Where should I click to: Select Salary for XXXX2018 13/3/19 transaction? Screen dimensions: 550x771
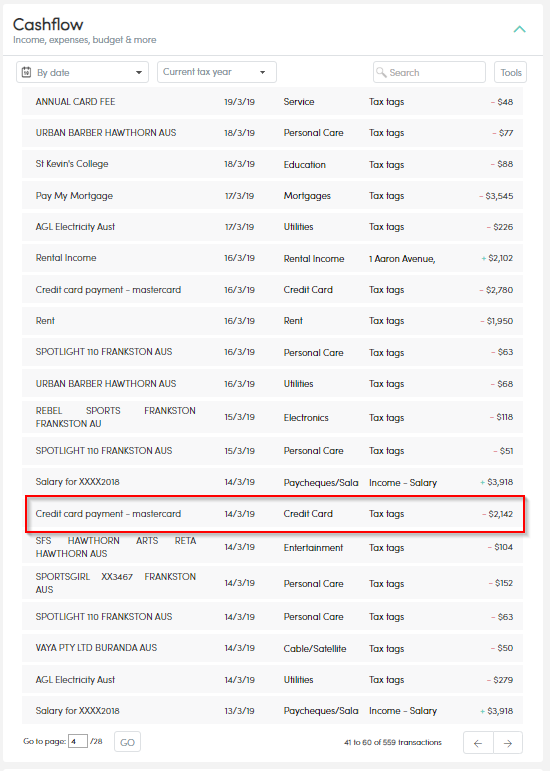pos(272,711)
